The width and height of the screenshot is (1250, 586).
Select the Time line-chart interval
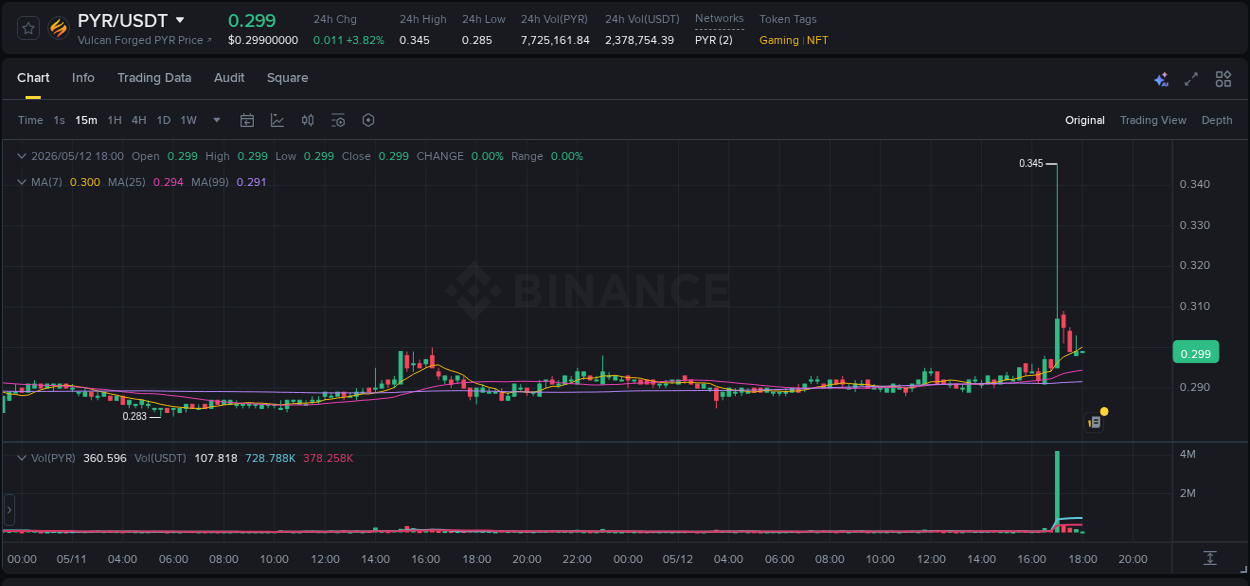coord(30,120)
